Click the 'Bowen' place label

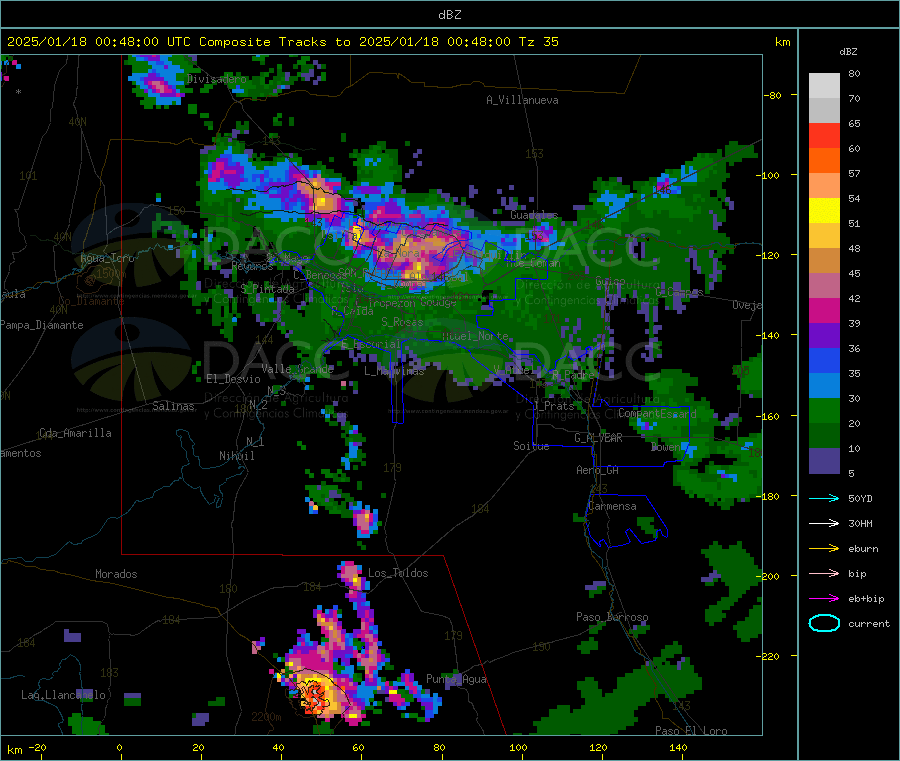(666, 446)
